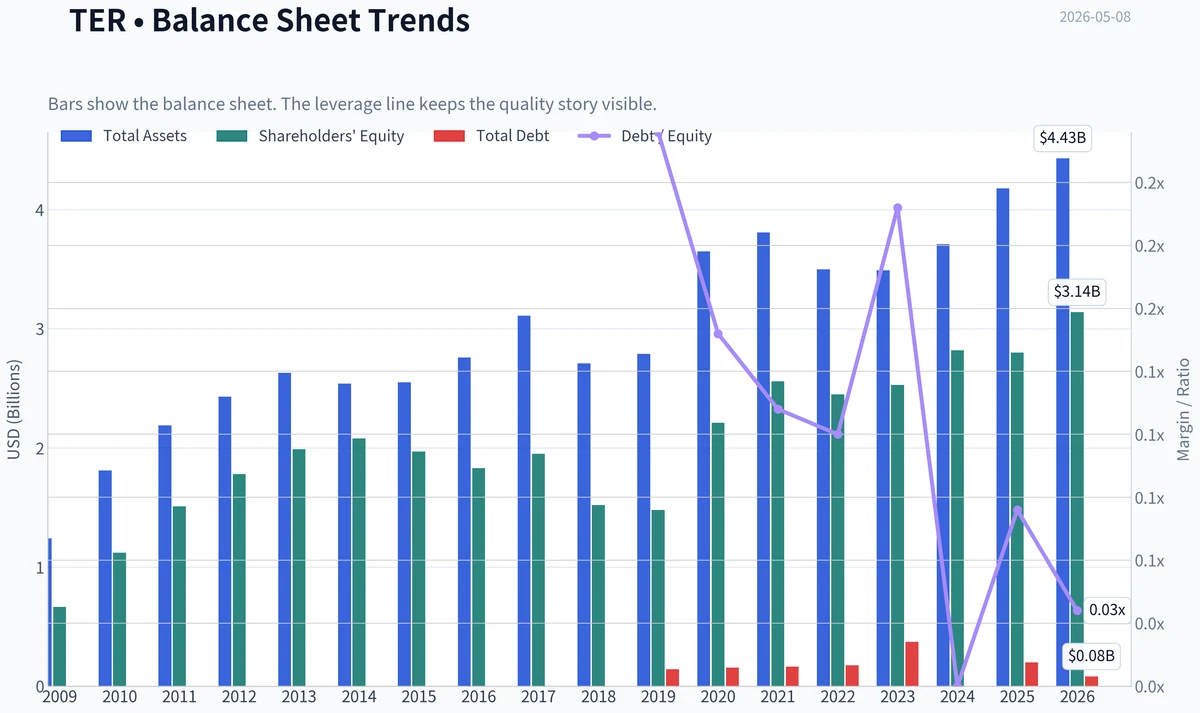
Task: Click the 2026 x-axis label
Action: pyautogui.click(x=1078, y=697)
